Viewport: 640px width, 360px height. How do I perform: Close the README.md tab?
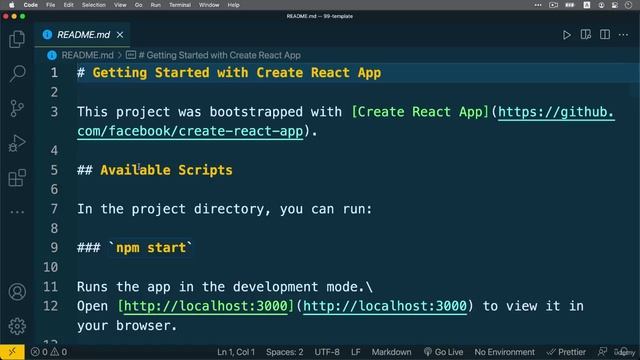[120, 35]
